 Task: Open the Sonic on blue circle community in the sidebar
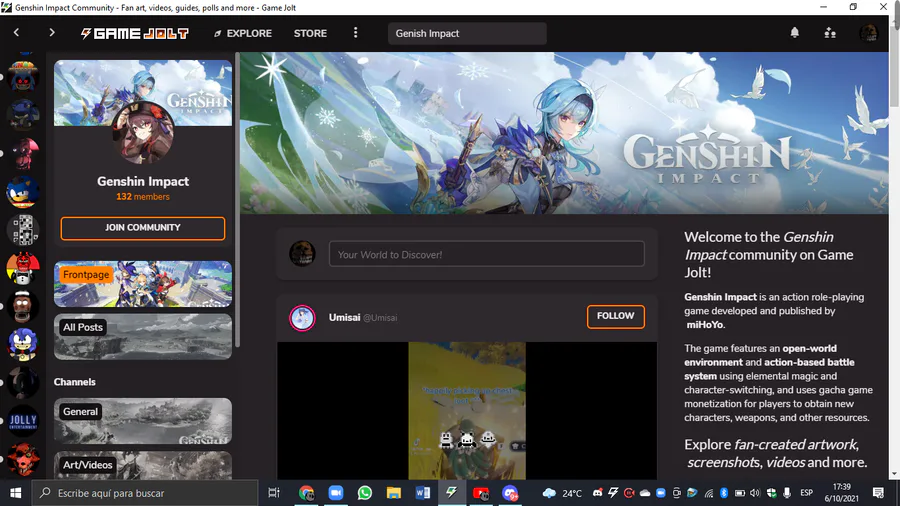[x=23, y=192]
